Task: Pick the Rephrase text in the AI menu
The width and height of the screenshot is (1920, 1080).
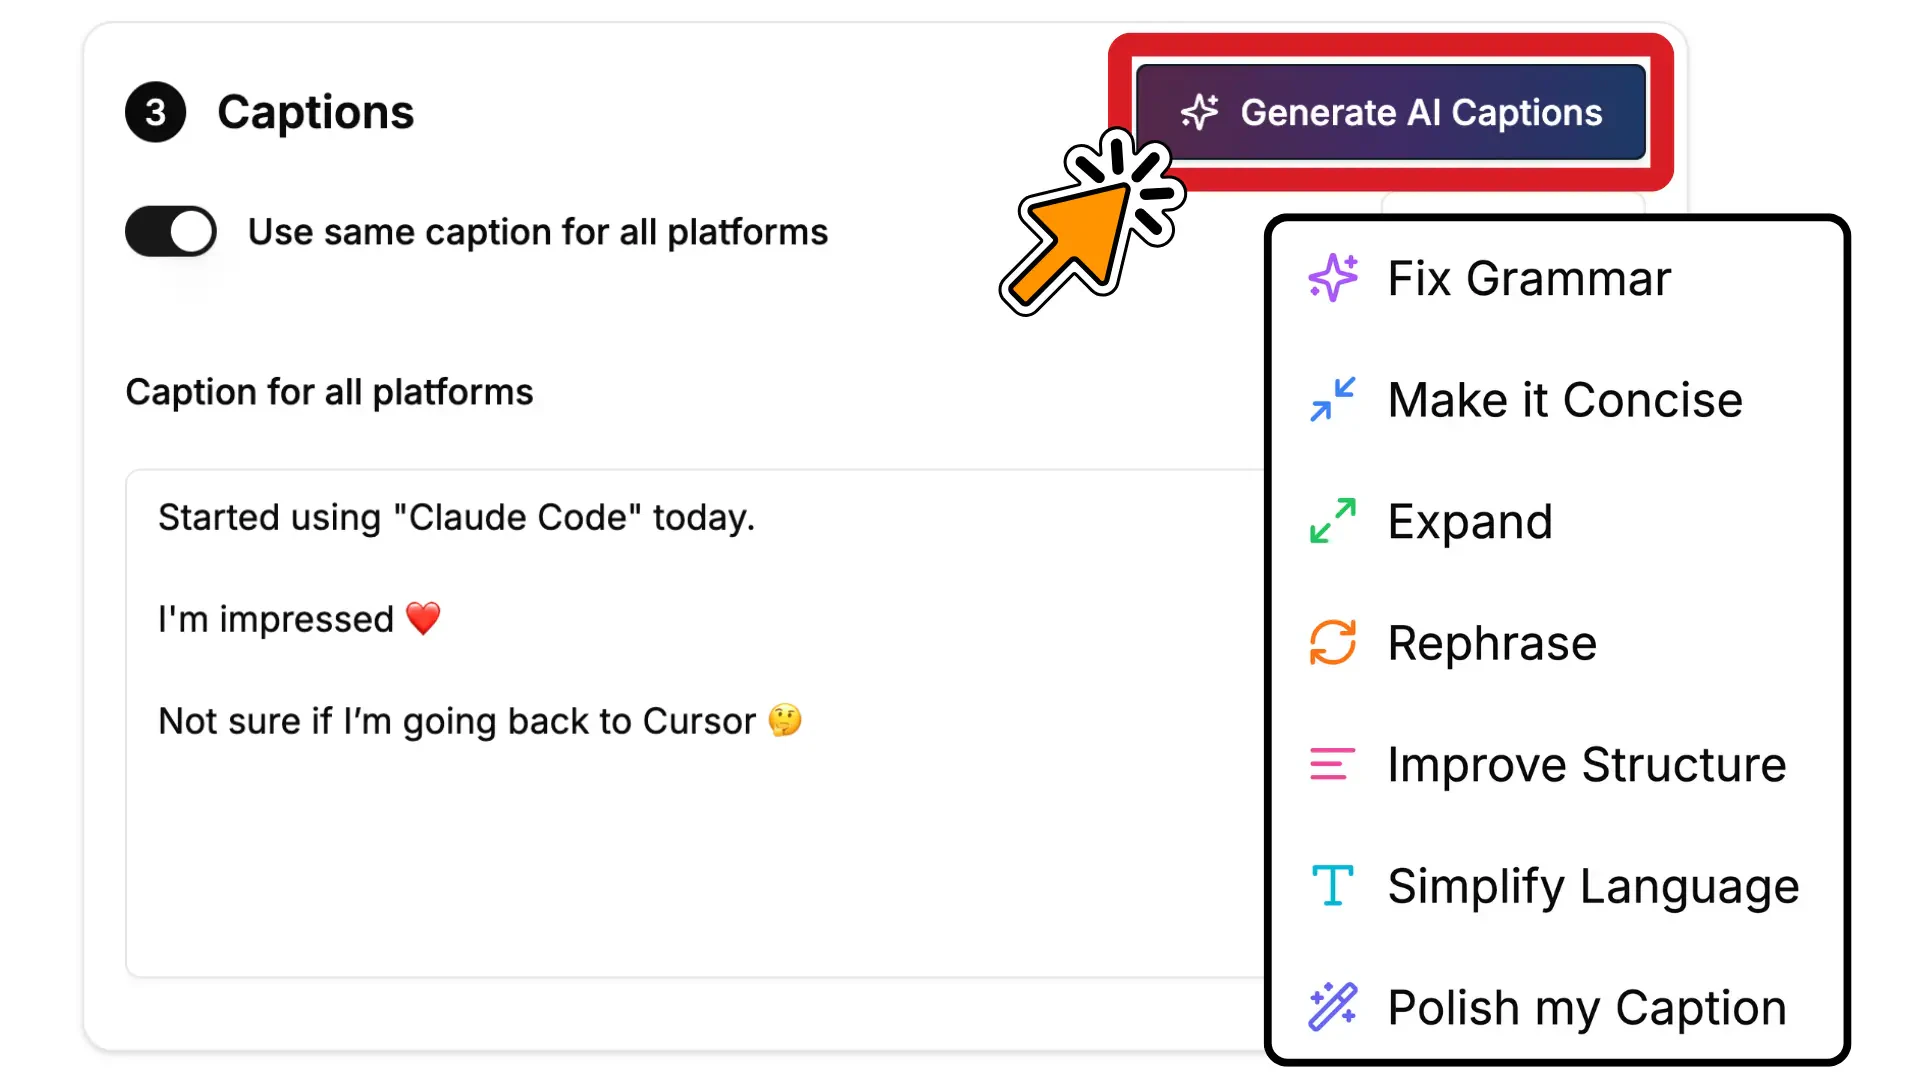Action: (1492, 643)
